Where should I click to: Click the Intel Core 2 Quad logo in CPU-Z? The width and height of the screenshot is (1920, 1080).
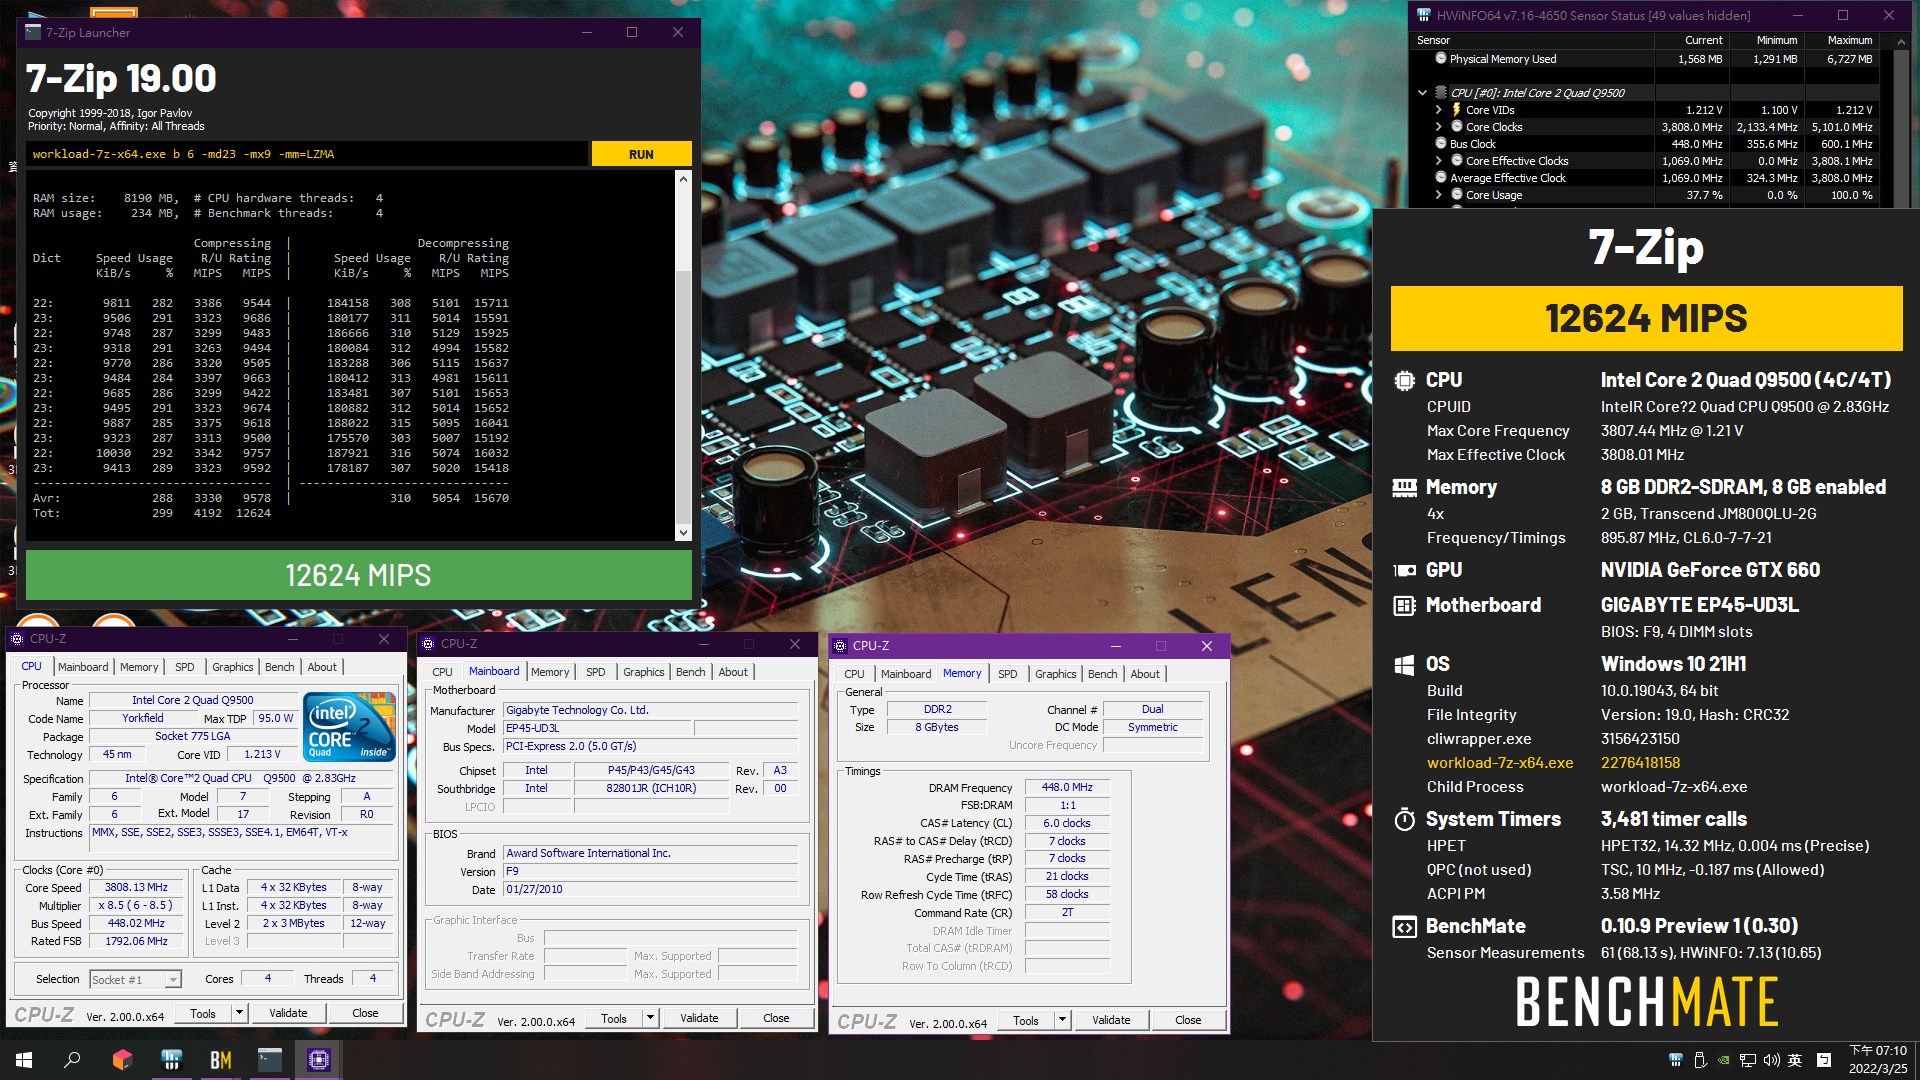(x=349, y=726)
